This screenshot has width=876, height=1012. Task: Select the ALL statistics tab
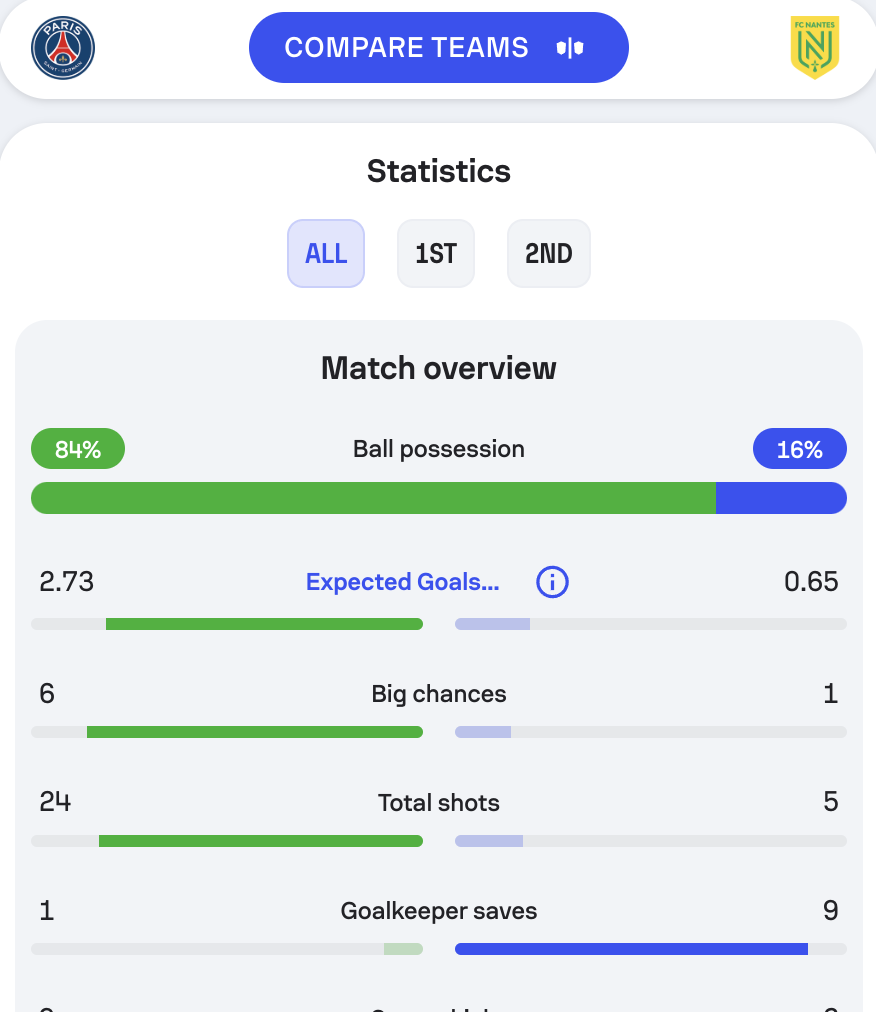point(326,254)
